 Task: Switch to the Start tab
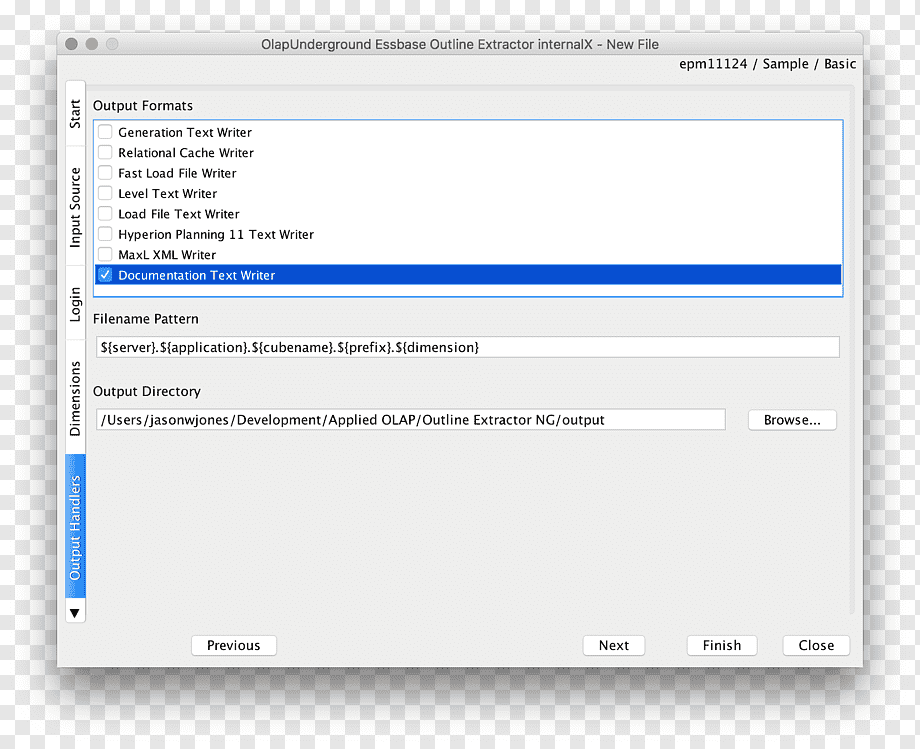75,114
